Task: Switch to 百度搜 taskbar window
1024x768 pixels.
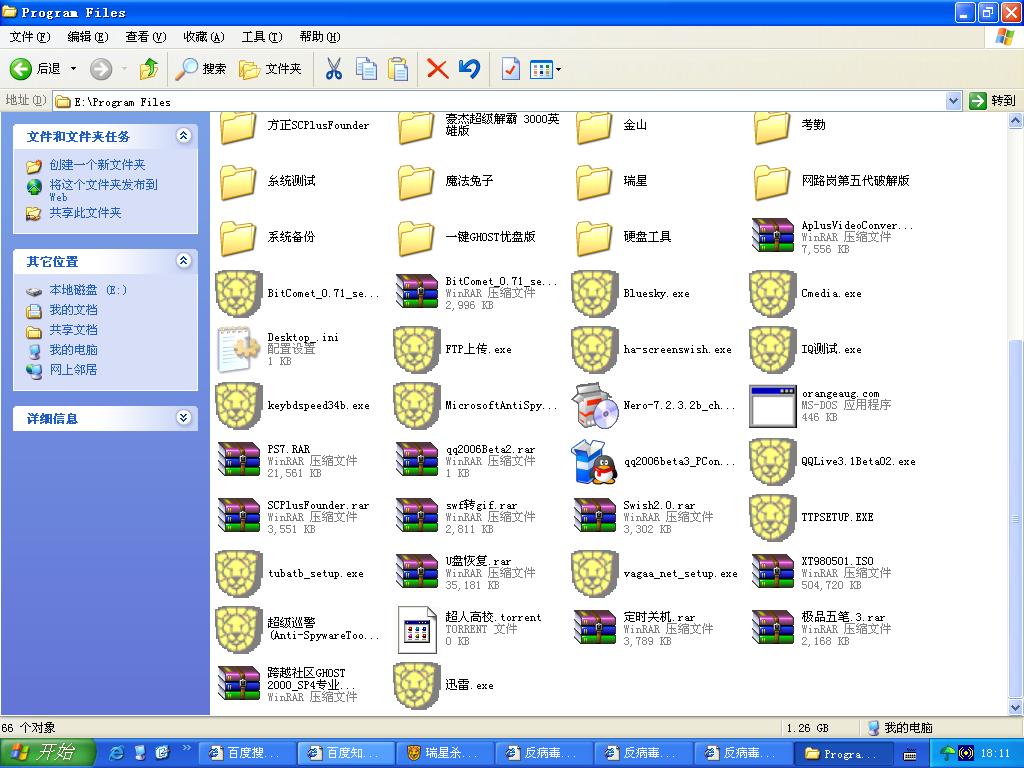Action: pyautogui.click(x=247, y=754)
